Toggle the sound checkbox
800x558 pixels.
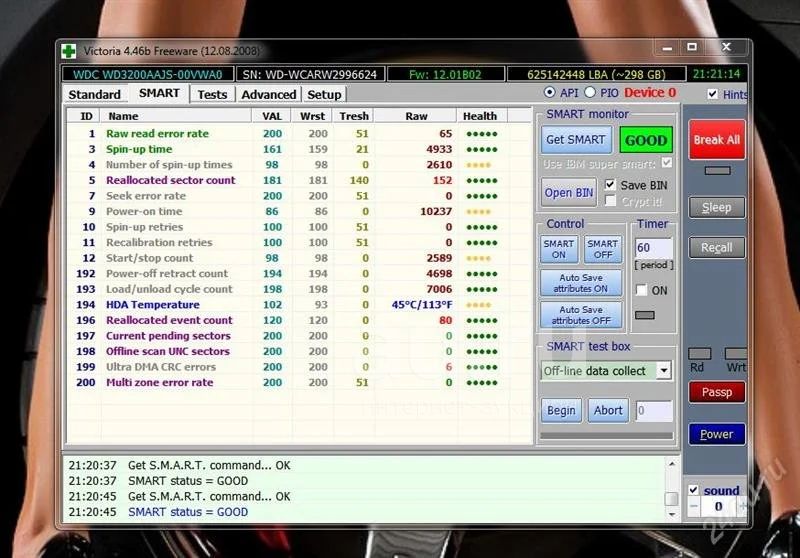pos(693,490)
